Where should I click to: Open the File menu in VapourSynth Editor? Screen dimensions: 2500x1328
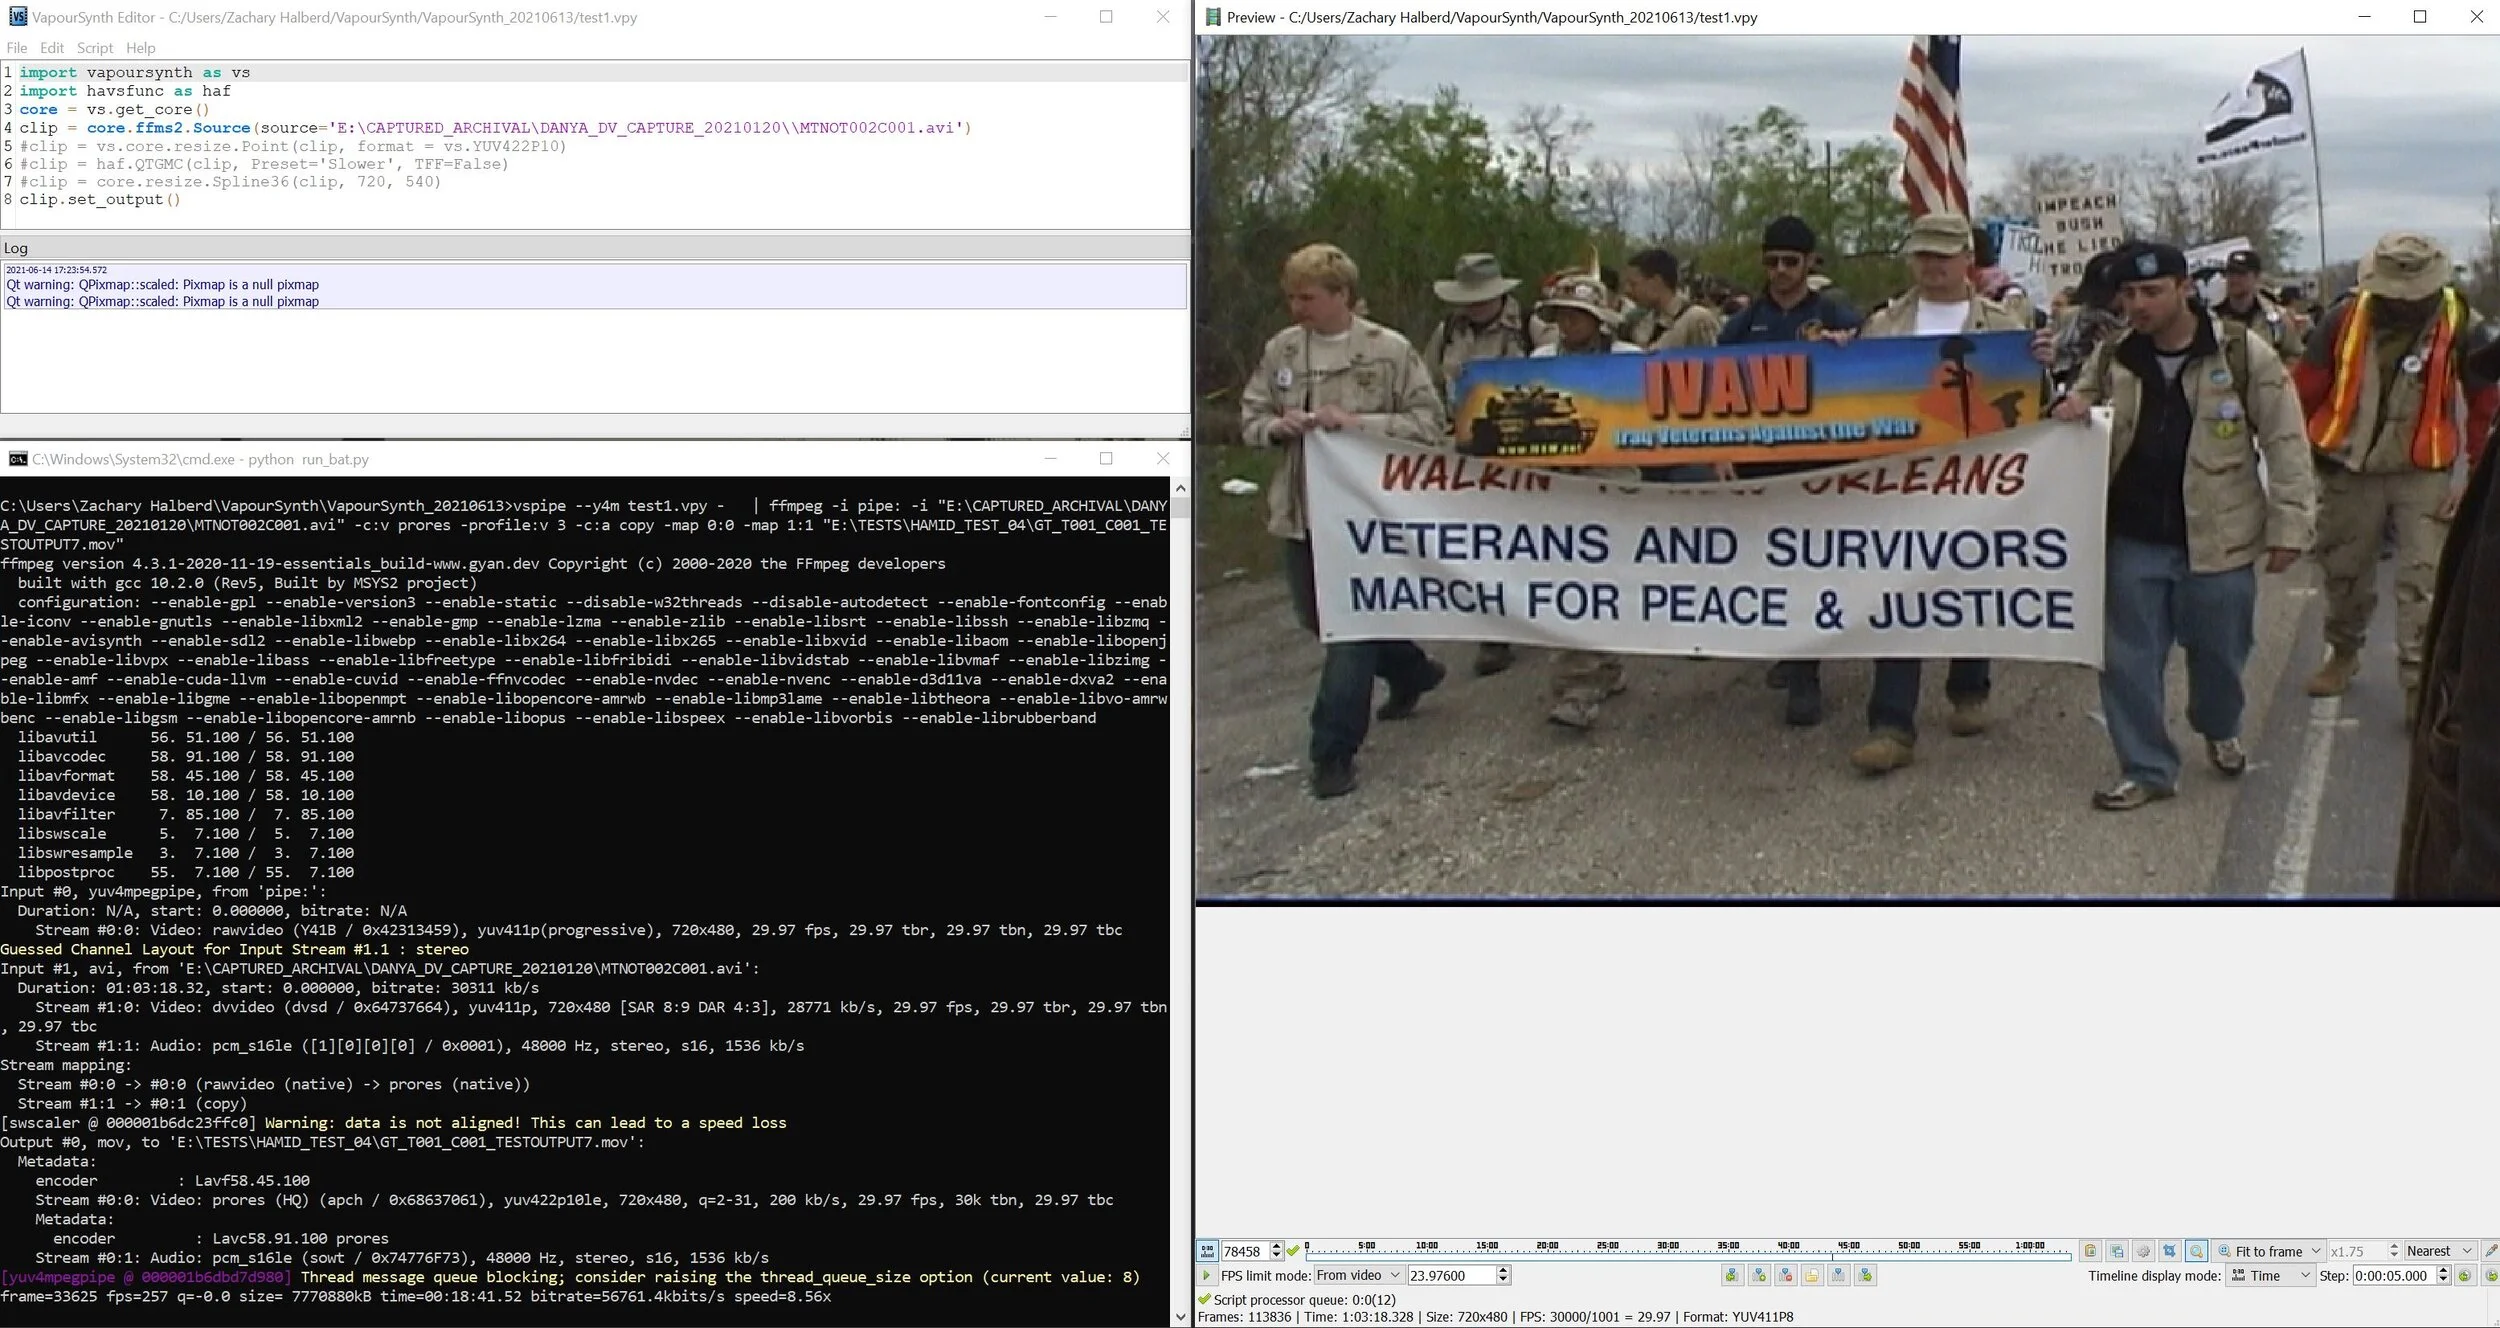point(17,48)
